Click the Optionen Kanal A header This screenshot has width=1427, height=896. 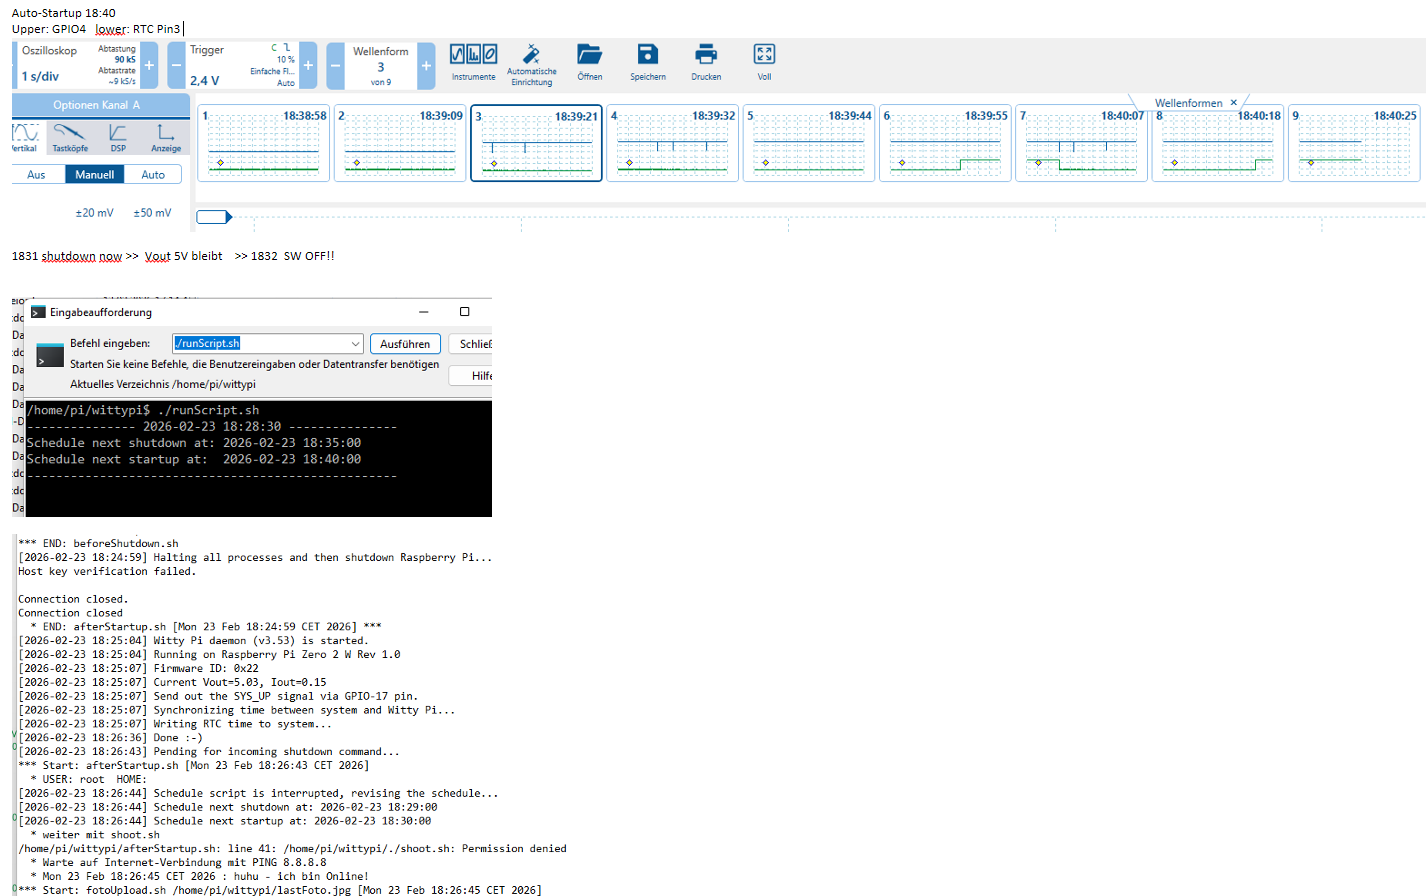pyautogui.click(x=97, y=105)
